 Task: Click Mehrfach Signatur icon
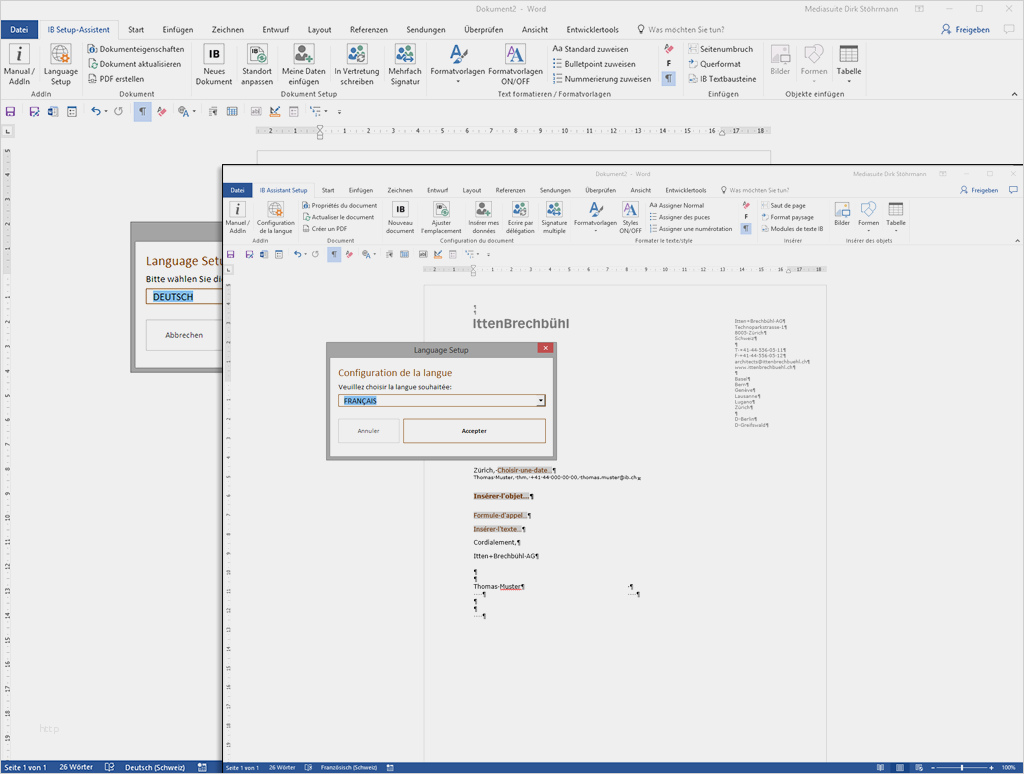pyautogui.click(x=405, y=56)
